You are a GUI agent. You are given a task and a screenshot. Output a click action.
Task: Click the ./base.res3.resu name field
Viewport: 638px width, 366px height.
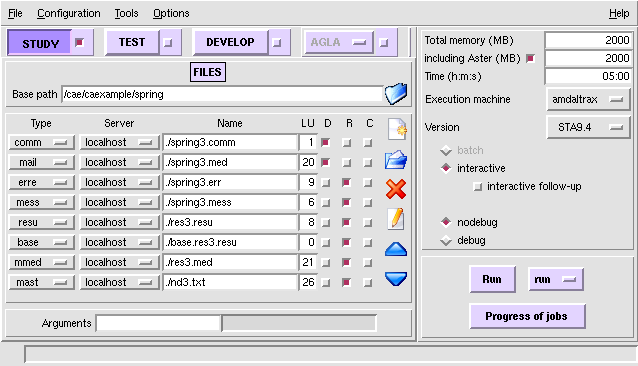tap(230, 242)
